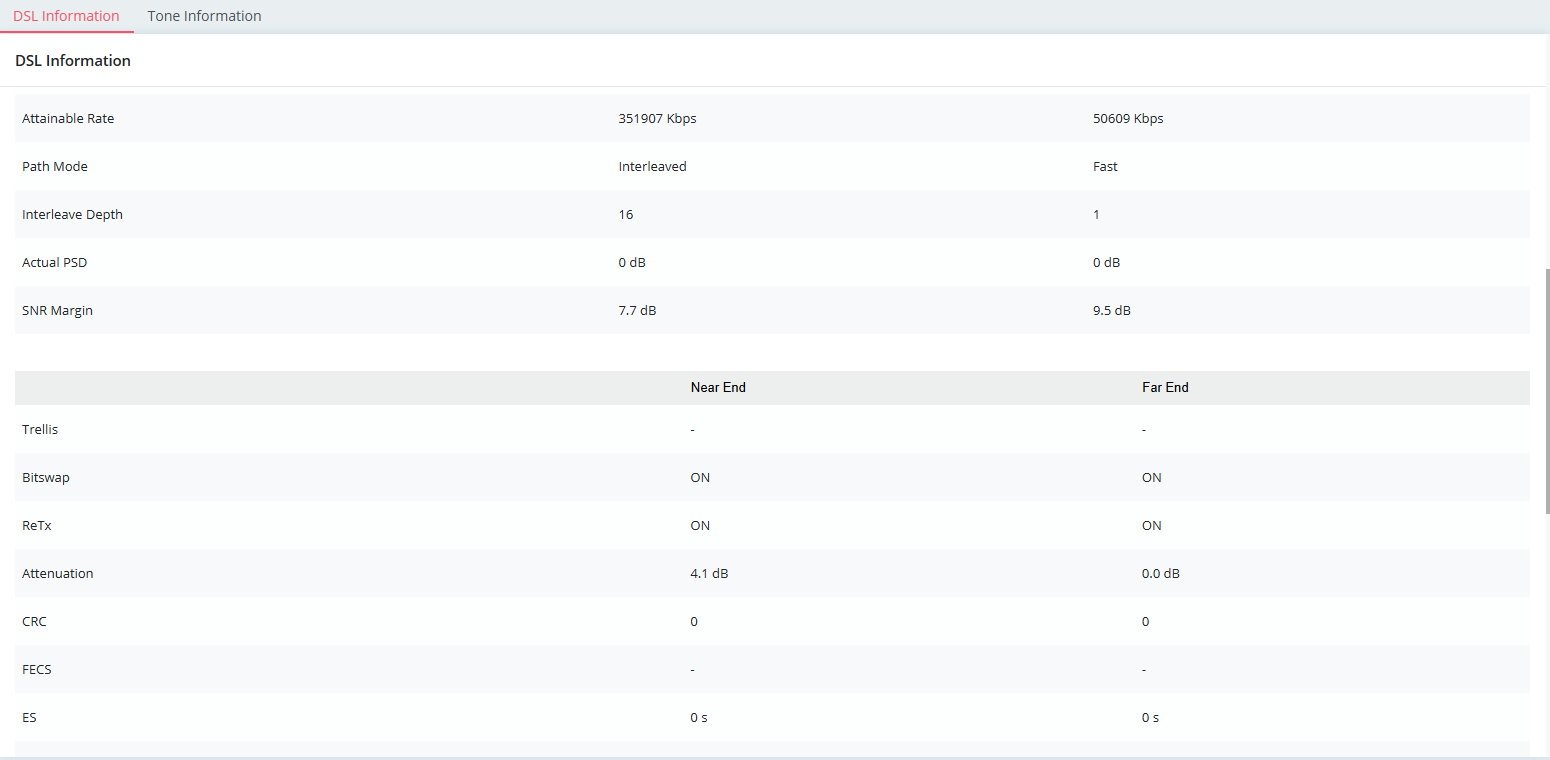This screenshot has height=760, width=1550.
Task: Click the Trellis row label
Action: pyautogui.click(x=40, y=429)
